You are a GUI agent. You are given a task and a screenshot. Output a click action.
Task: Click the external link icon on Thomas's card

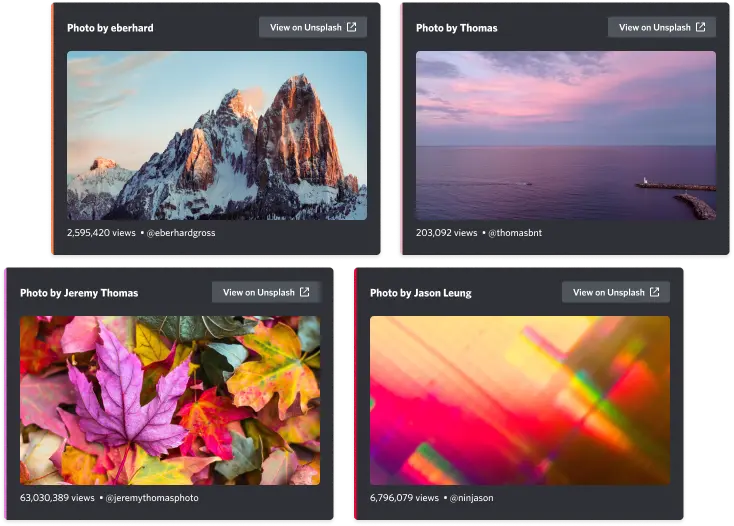tap(700, 27)
